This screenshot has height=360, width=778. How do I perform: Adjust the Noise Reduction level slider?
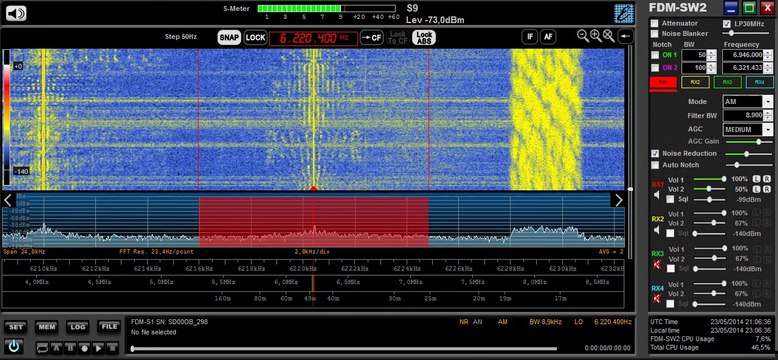coord(748,154)
